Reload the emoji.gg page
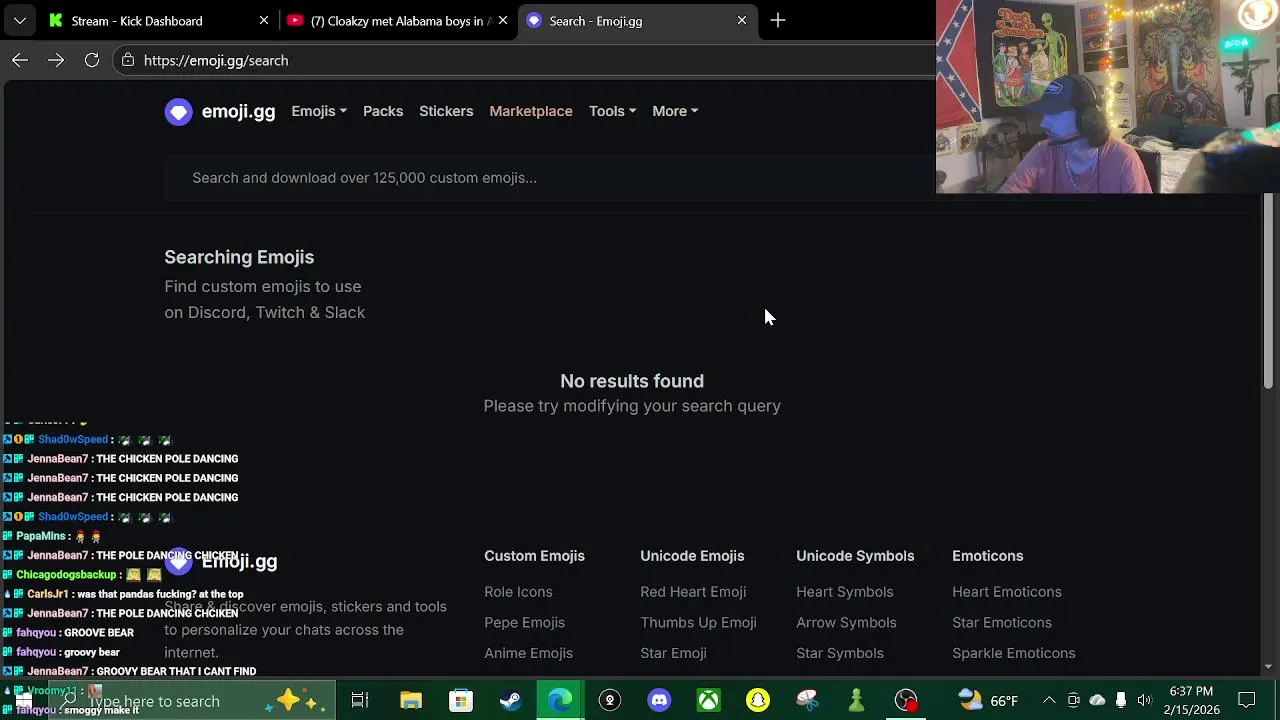Viewport: 1280px width, 720px height. click(x=92, y=60)
